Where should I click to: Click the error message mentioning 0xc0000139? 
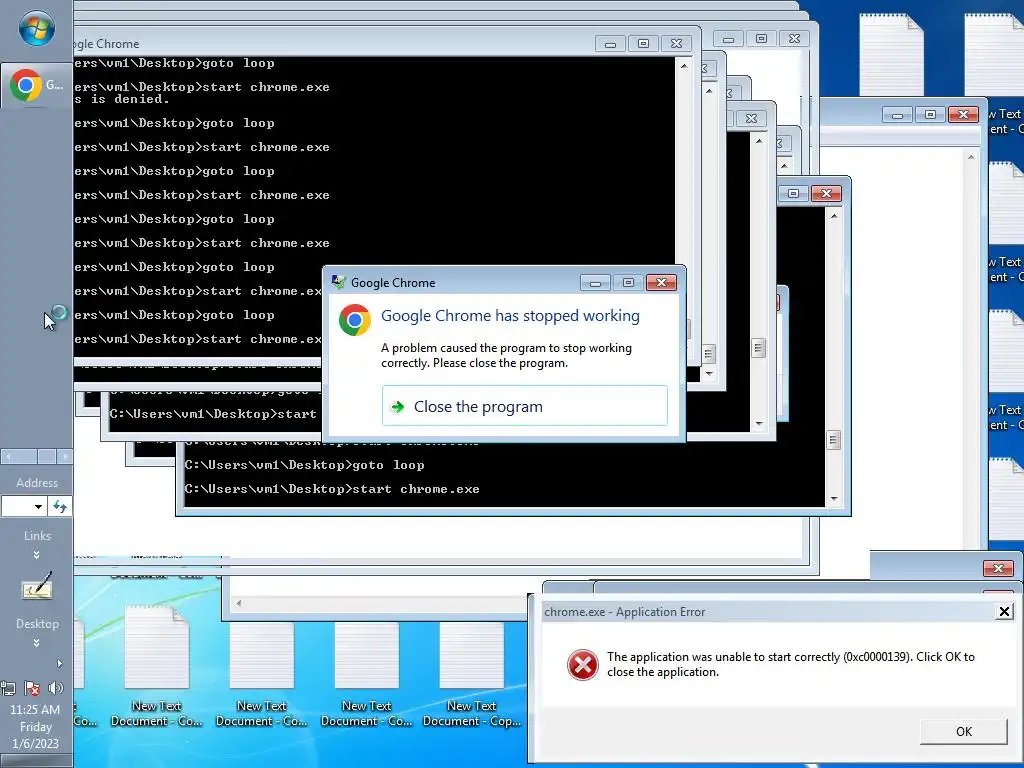coord(790,664)
